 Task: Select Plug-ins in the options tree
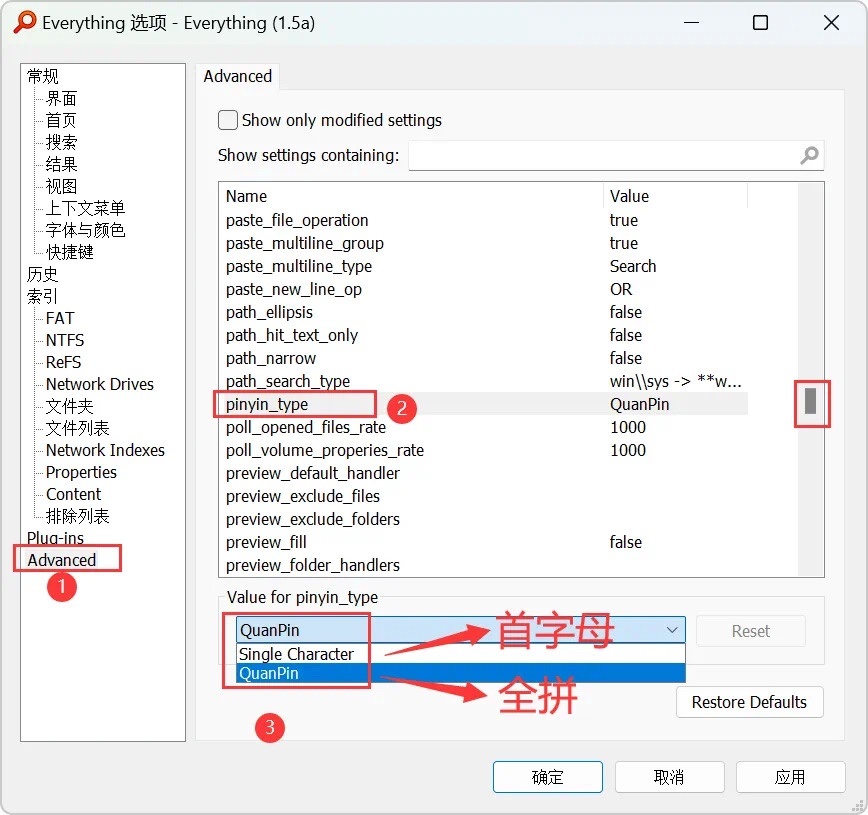tap(55, 538)
